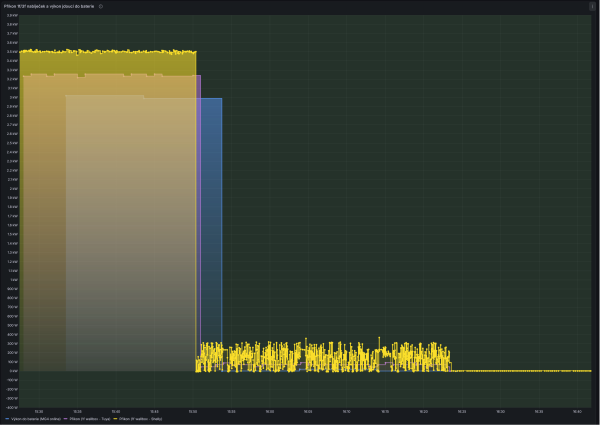Image resolution: width=600 pixels, height=425 pixels.
Task: Click the 16:25 tick on time axis
Action: (x=462, y=412)
